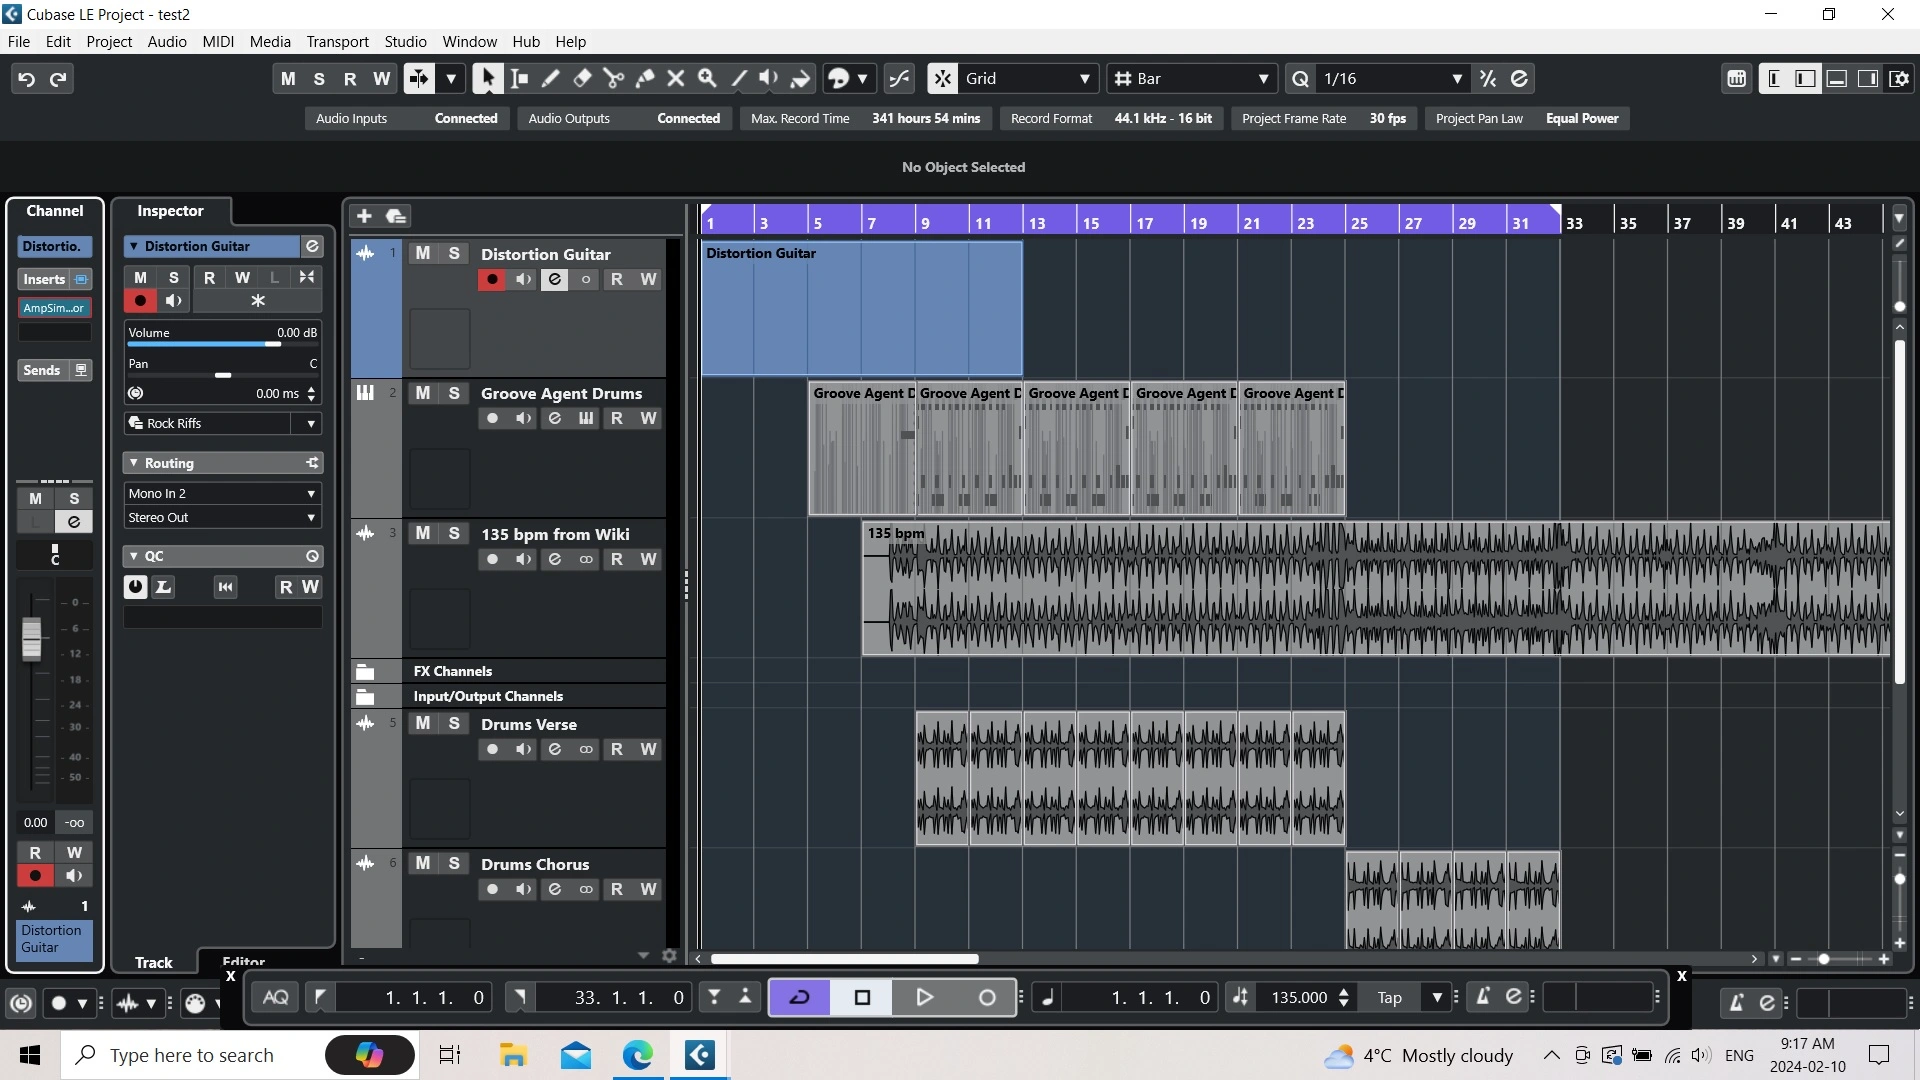Image resolution: width=1920 pixels, height=1080 pixels.
Task: Click the Tap tempo button
Action: (x=1389, y=997)
